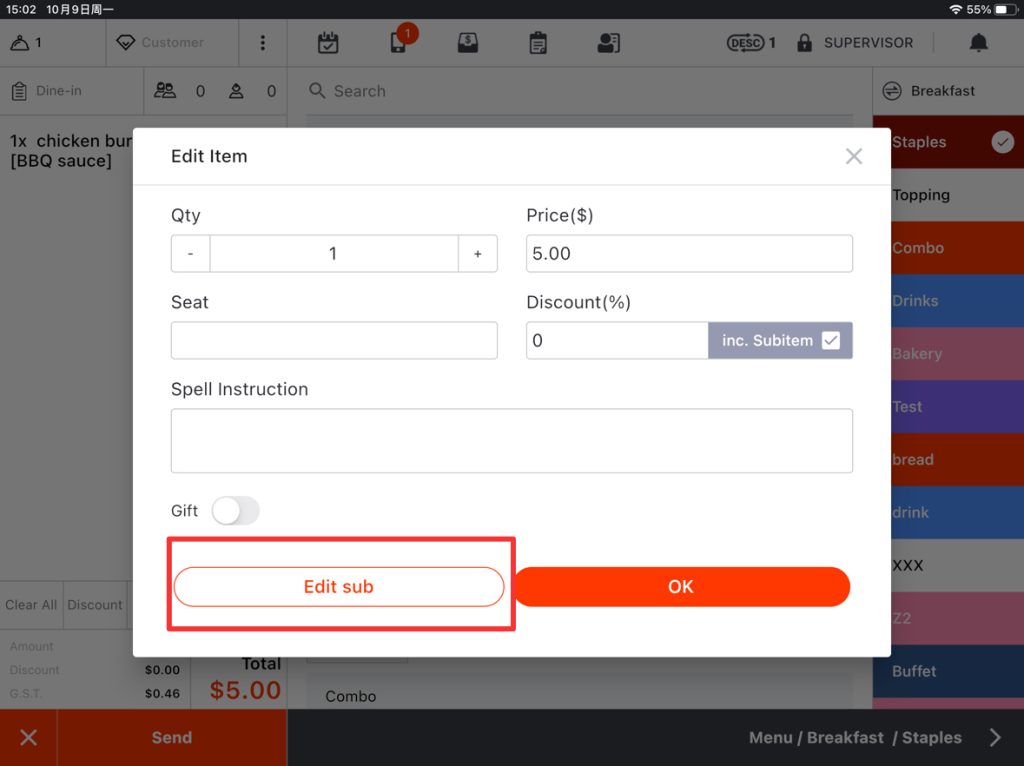Open mobile orders icon with badge
Screen dimensions: 1024x766
[398, 43]
